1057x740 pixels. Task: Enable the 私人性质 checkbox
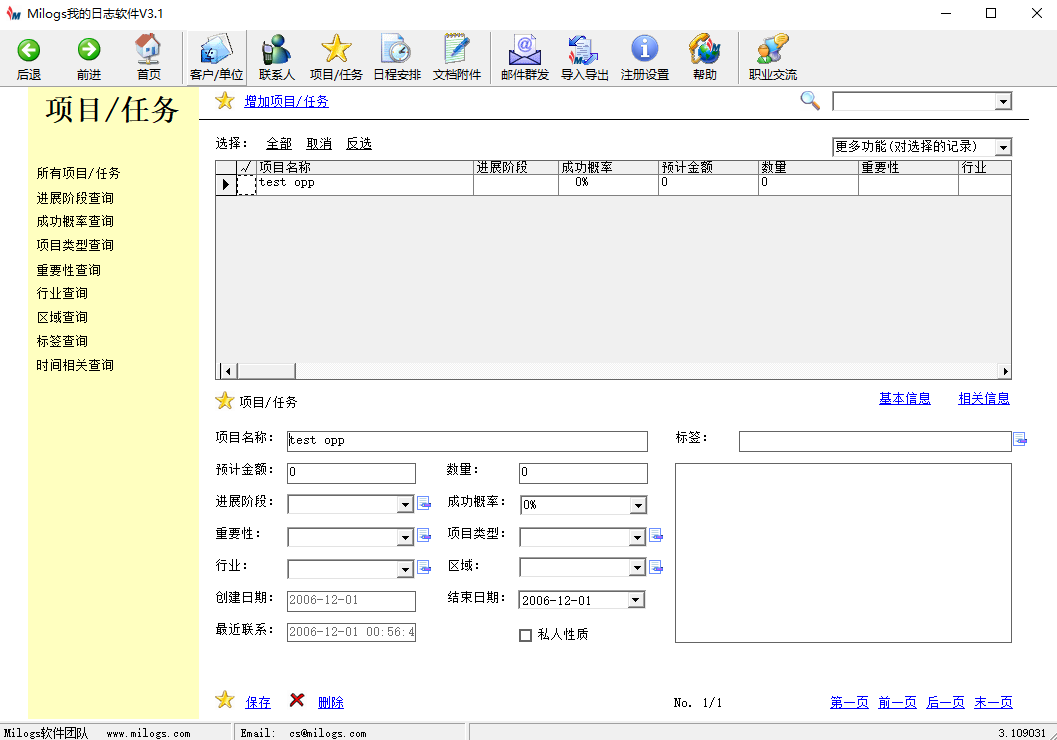pos(525,635)
